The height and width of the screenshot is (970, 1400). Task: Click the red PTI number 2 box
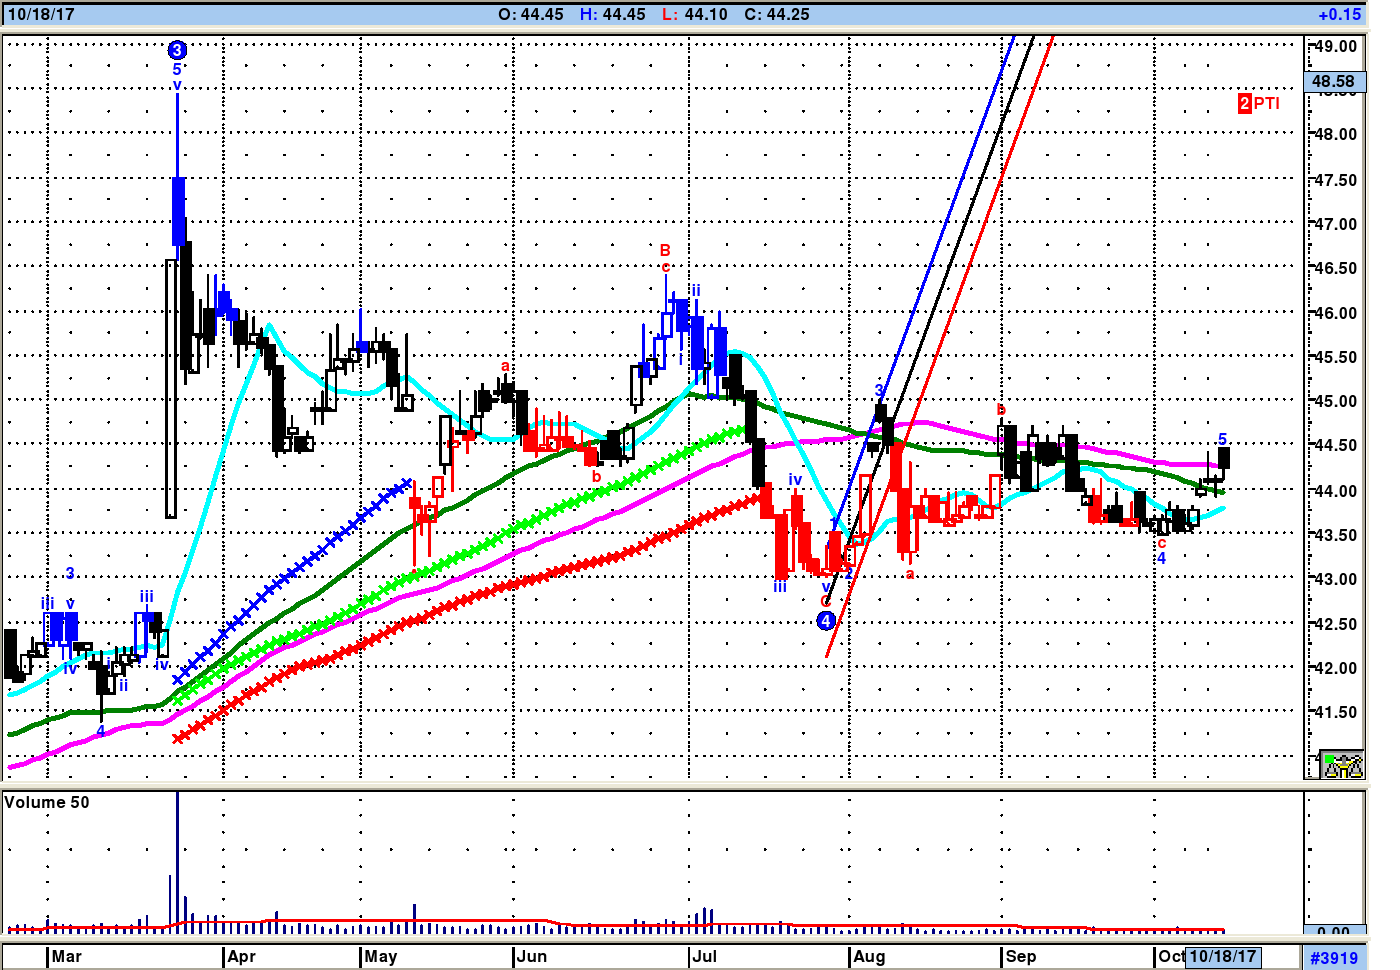point(1244,103)
